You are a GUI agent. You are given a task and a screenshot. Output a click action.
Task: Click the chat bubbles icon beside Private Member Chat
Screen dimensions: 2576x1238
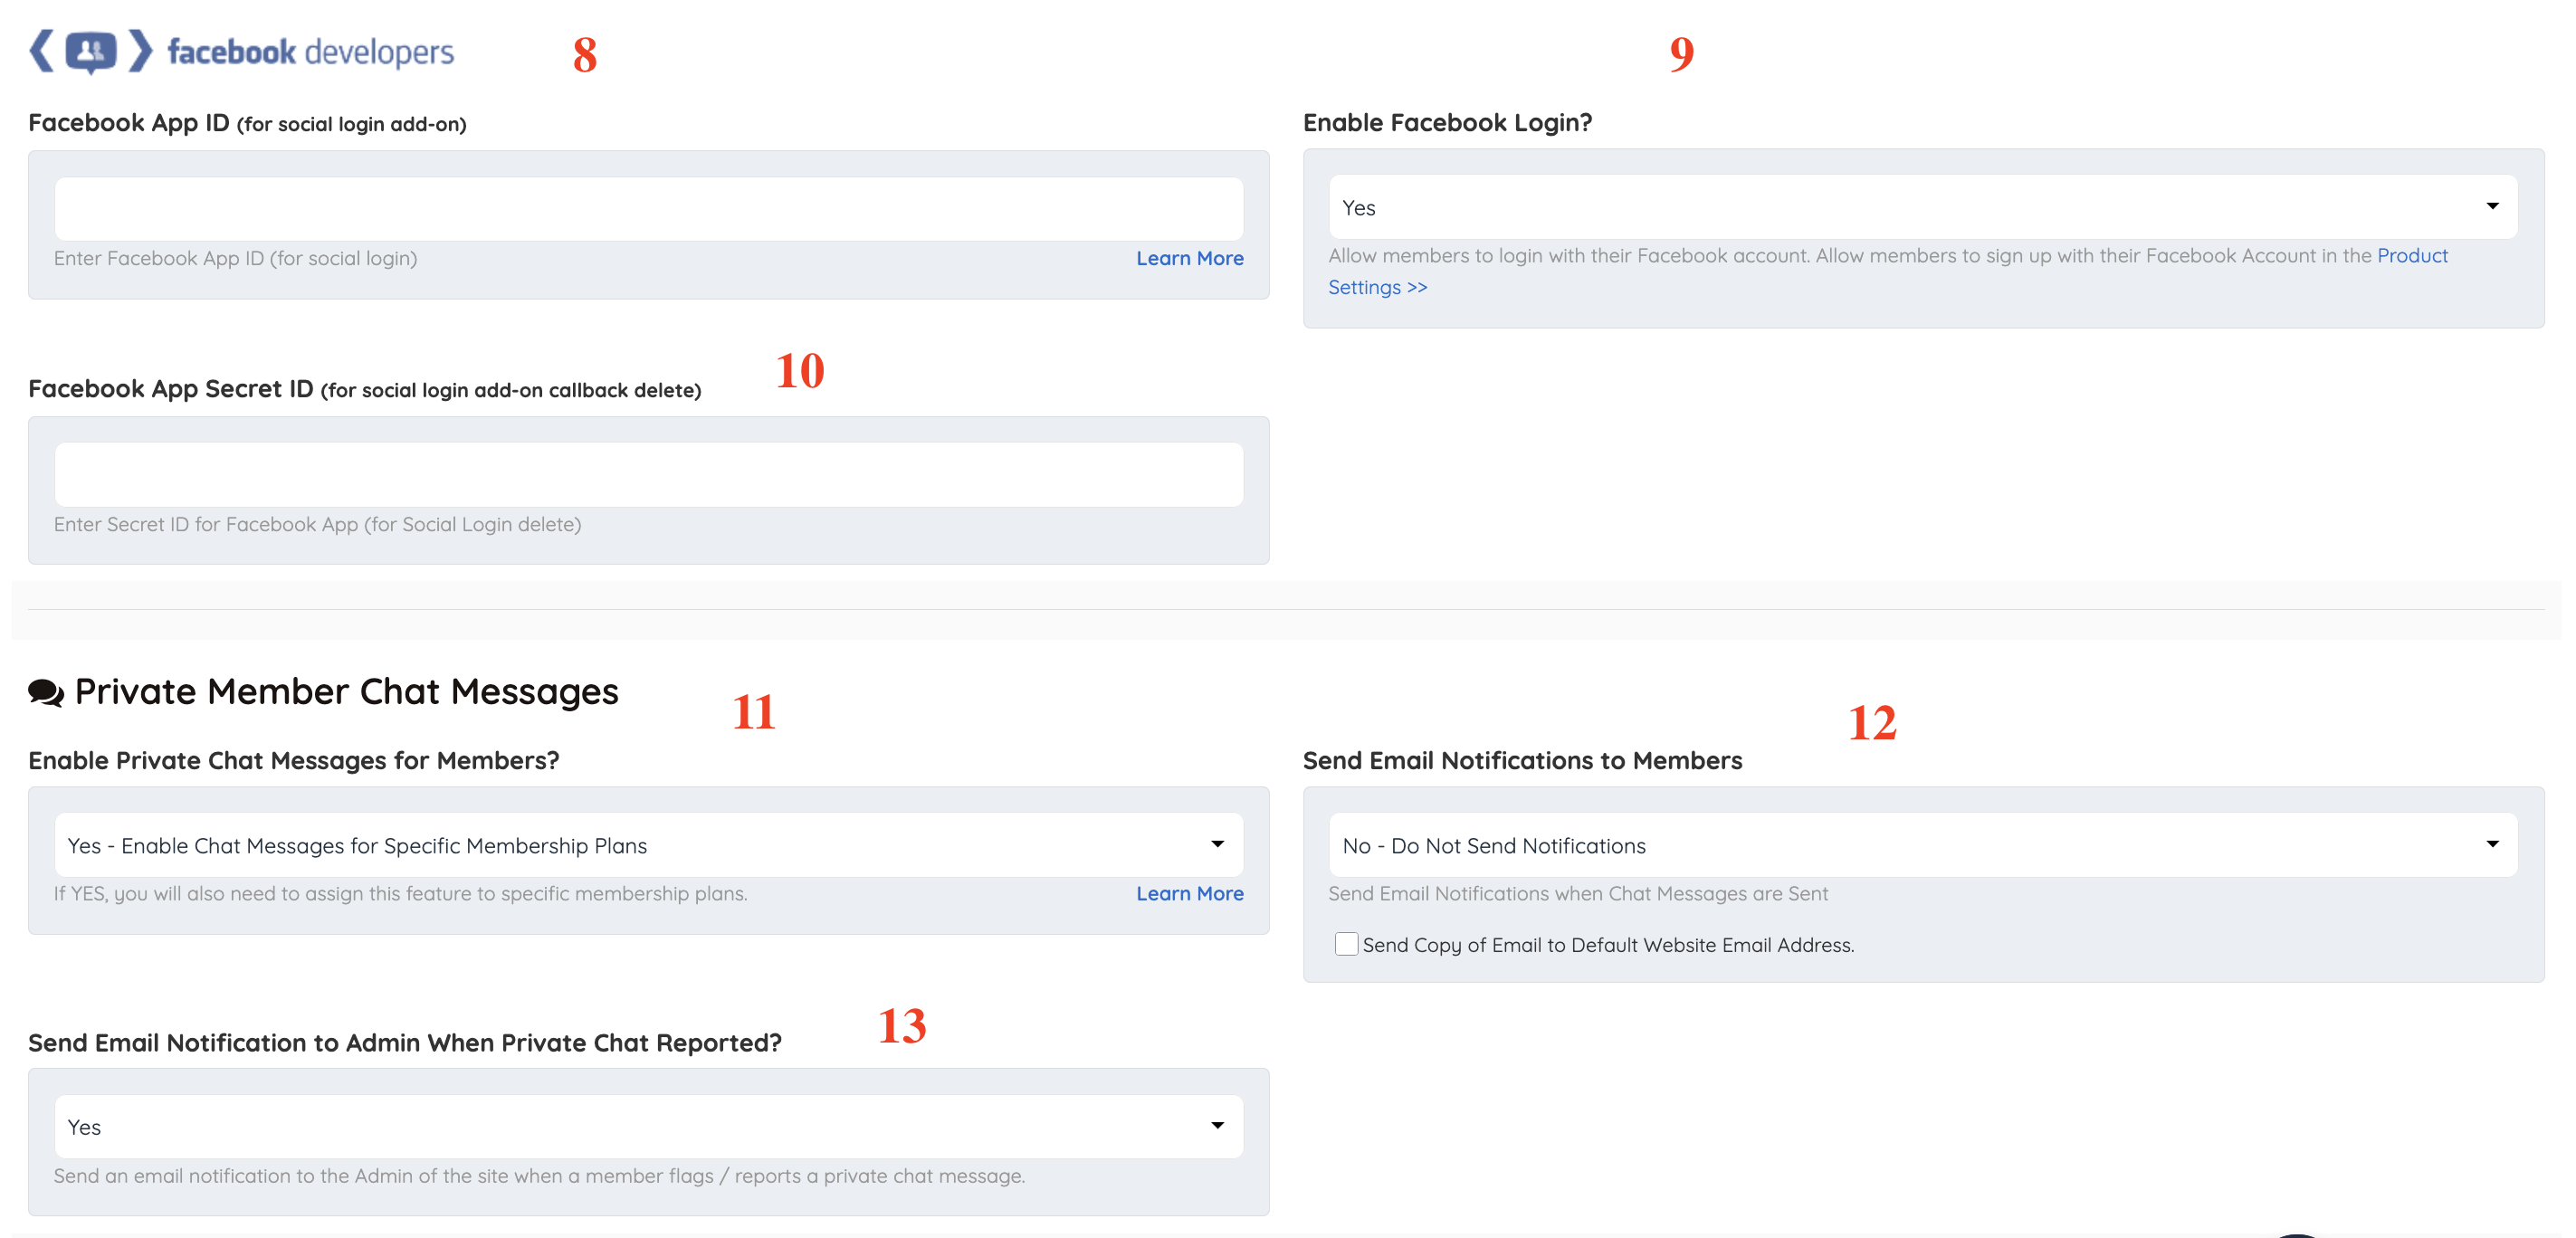[46, 692]
